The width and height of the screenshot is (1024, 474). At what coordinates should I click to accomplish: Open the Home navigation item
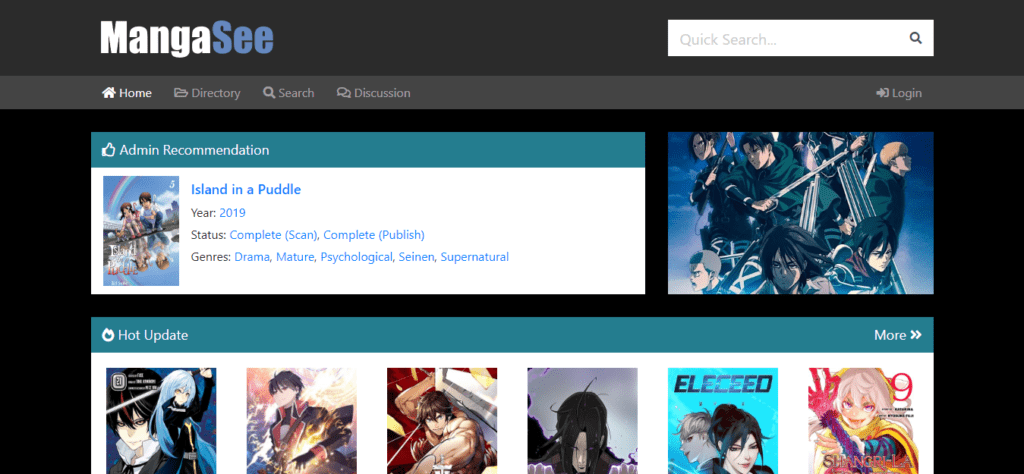(127, 93)
